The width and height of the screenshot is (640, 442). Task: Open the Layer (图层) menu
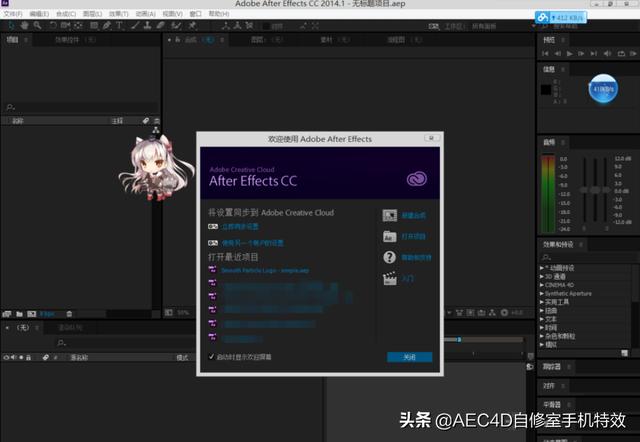(x=92, y=14)
